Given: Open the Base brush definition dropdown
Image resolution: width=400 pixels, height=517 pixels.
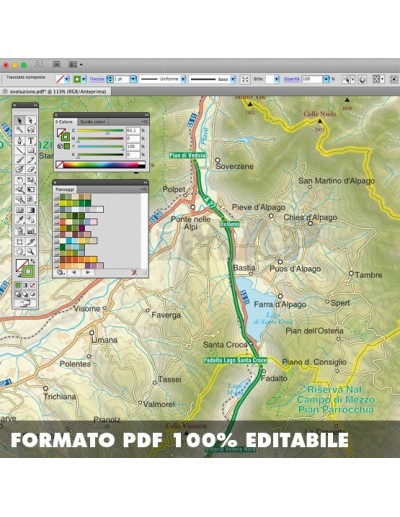Looking at the screenshot, I should point(233,79).
